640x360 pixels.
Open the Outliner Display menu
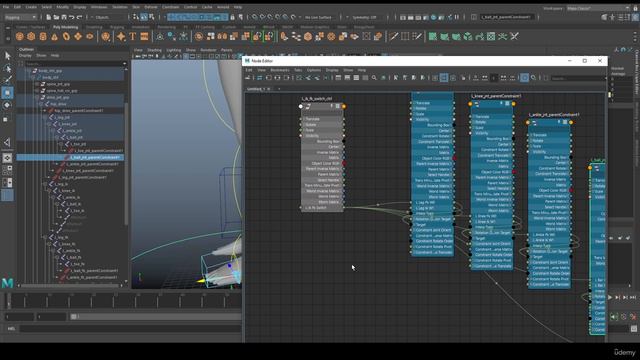coord(25,56)
